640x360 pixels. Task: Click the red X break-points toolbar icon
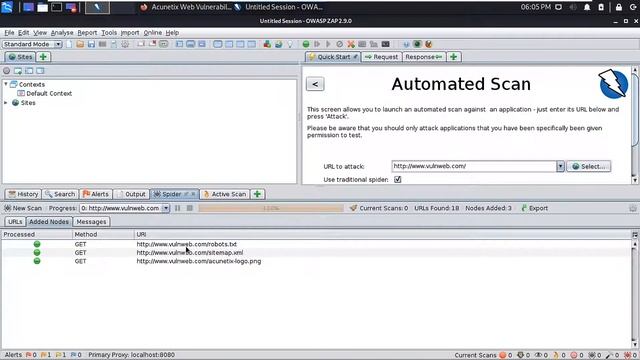(351, 44)
